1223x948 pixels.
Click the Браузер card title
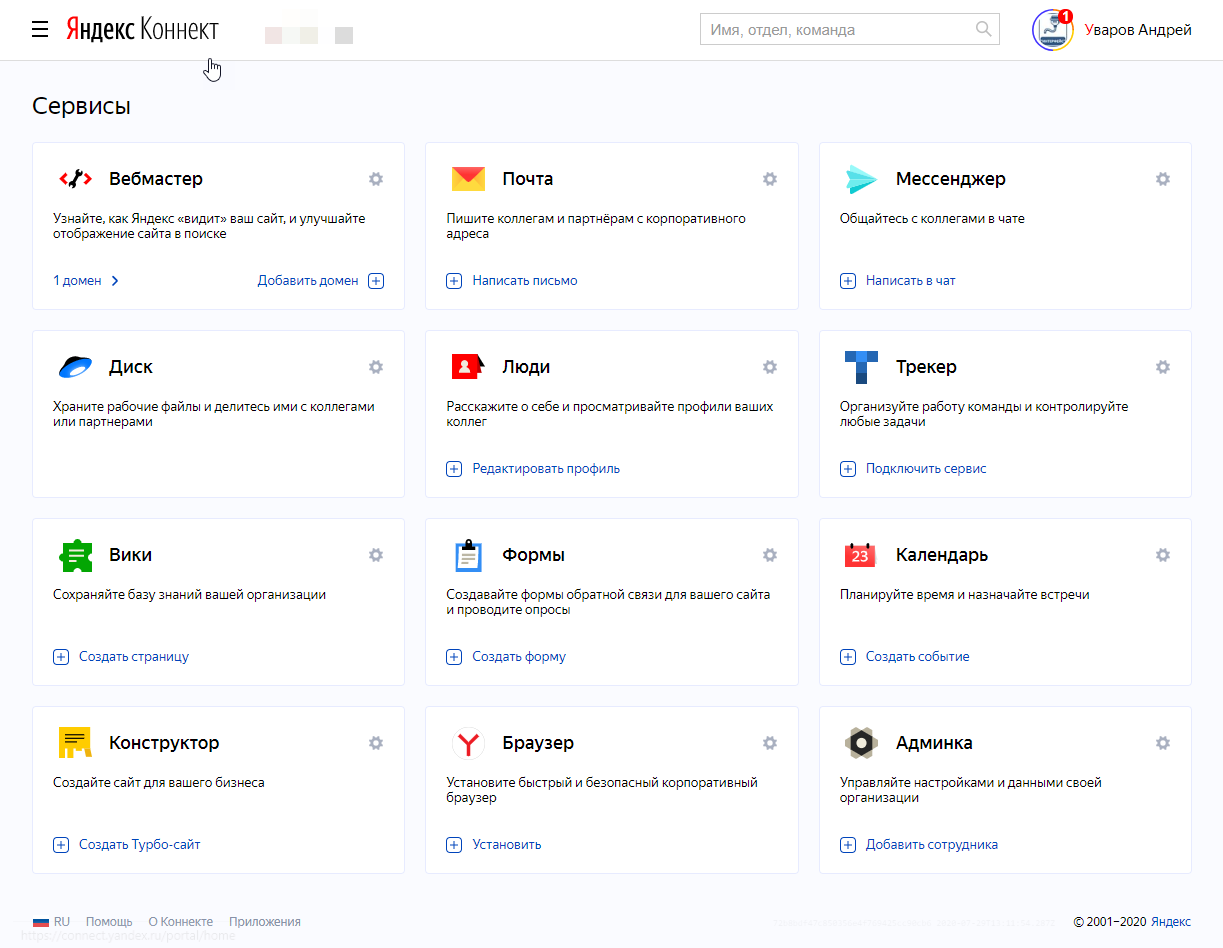(538, 743)
